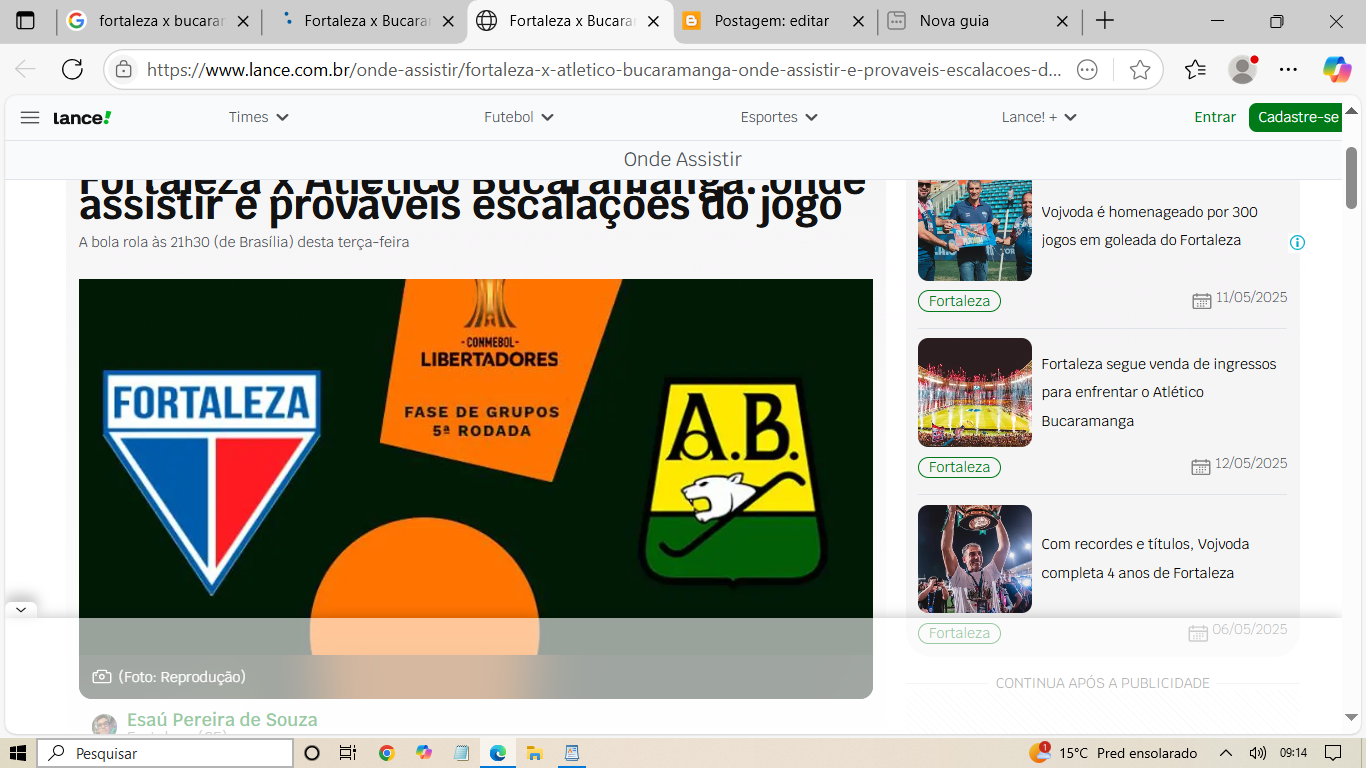Screen dimensions: 1366x768
Task: Add this page to favorites star
Action: 1139,69
